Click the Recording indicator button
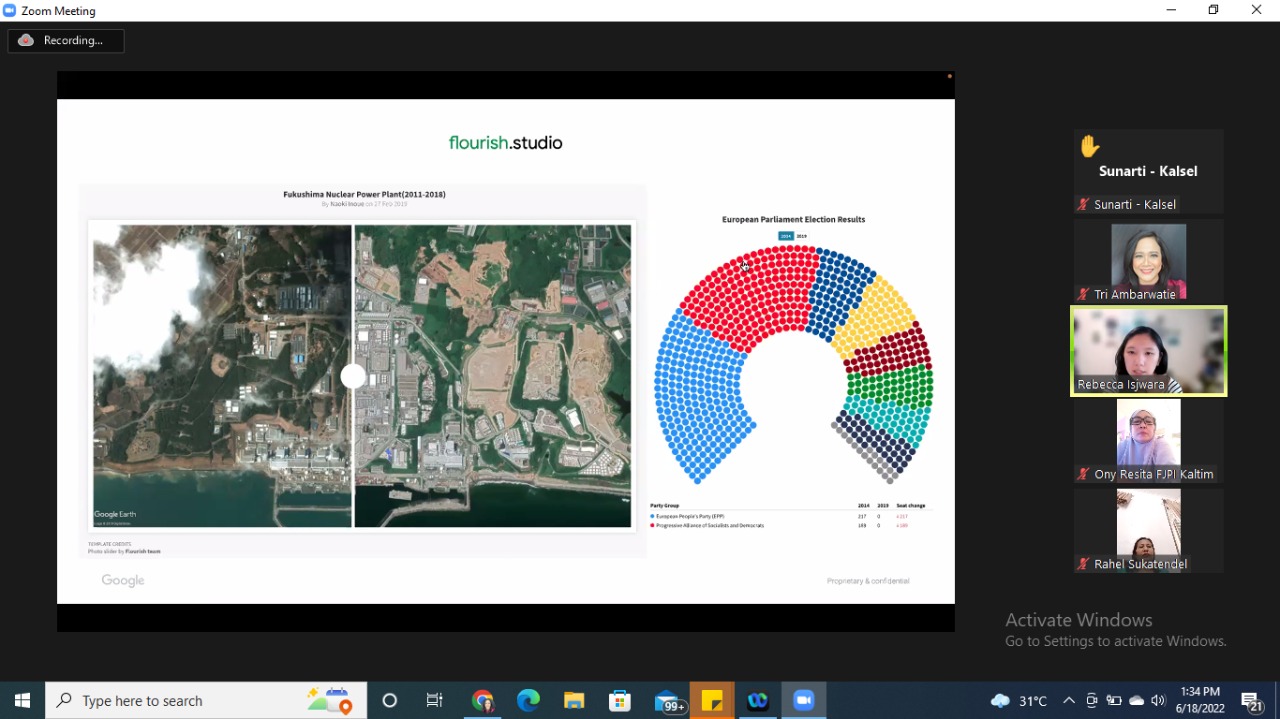The width and height of the screenshot is (1280, 719). pyautogui.click(x=66, y=41)
